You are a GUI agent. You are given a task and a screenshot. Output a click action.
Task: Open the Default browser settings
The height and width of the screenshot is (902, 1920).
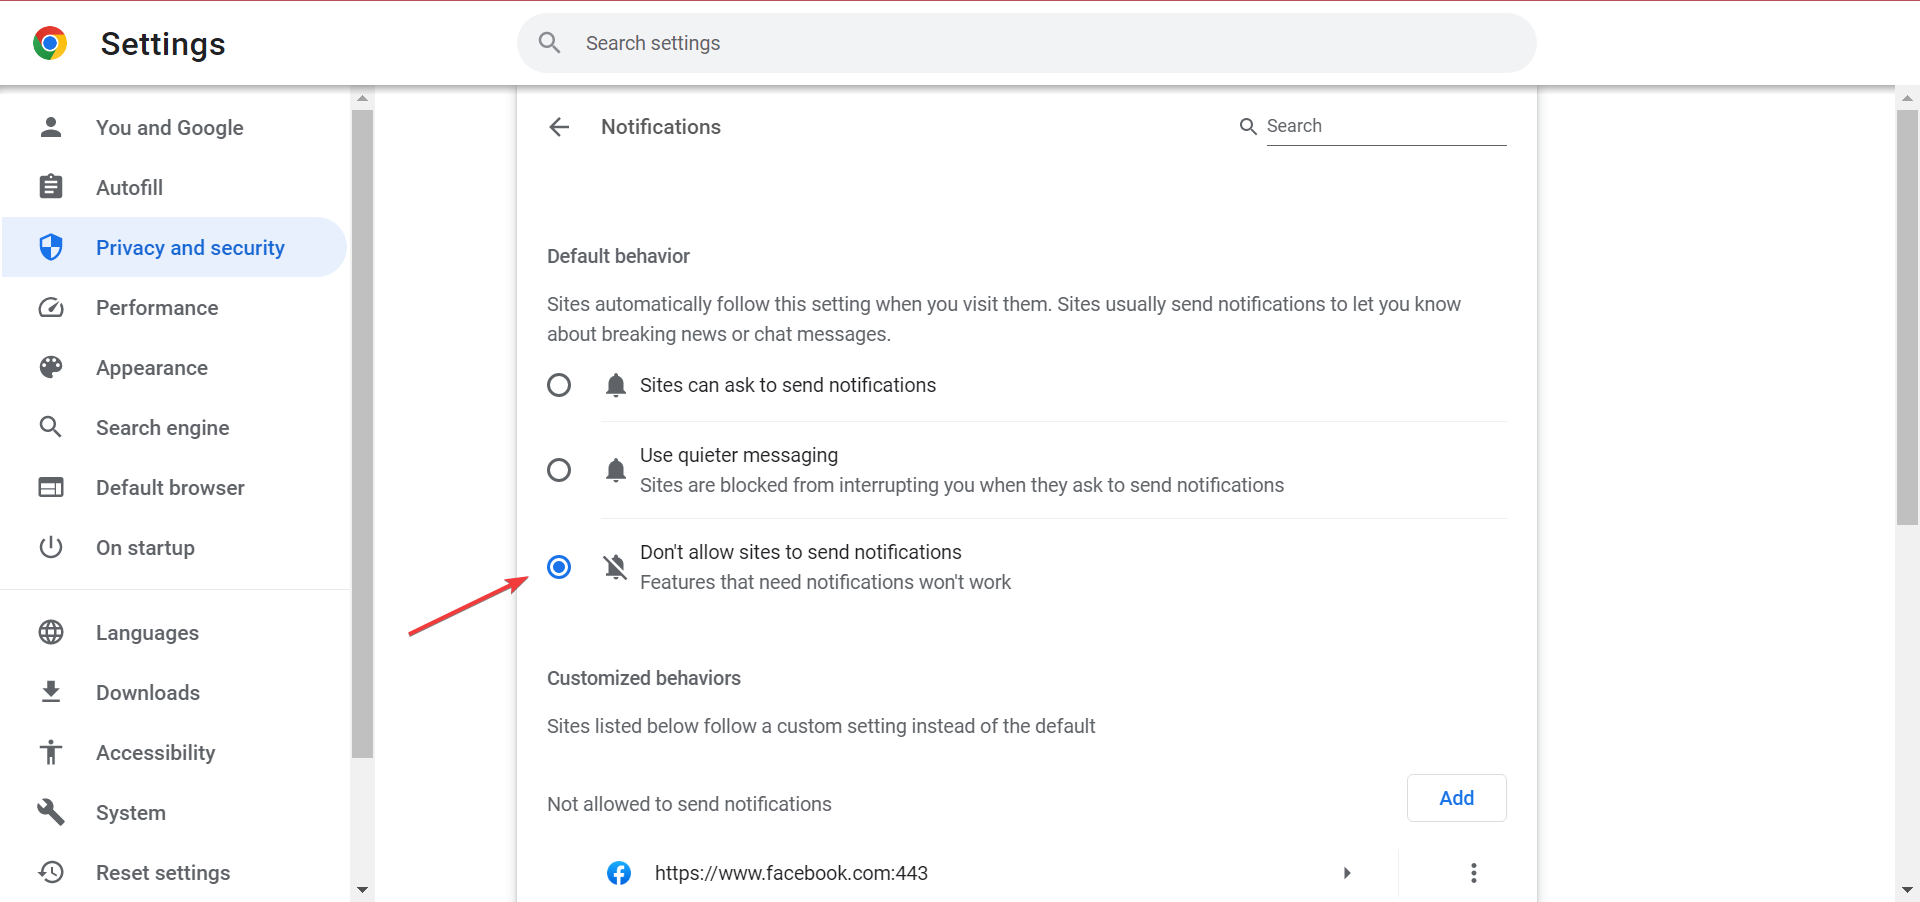[x=170, y=487]
